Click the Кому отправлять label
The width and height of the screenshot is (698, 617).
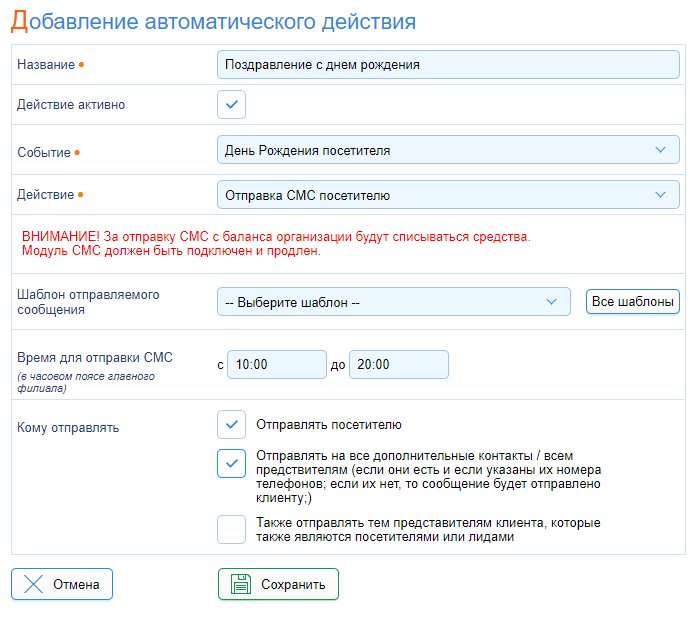pos(68,428)
